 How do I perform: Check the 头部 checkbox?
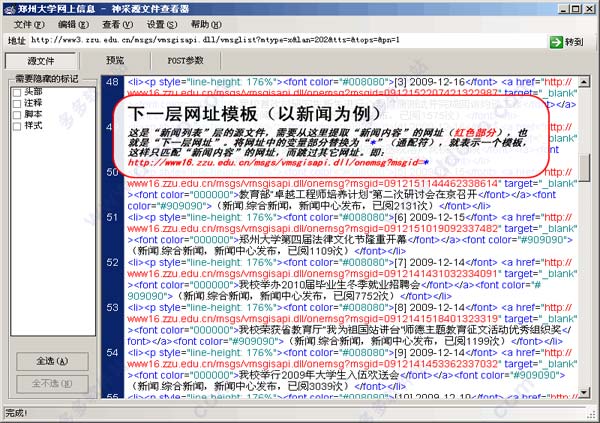point(17,92)
